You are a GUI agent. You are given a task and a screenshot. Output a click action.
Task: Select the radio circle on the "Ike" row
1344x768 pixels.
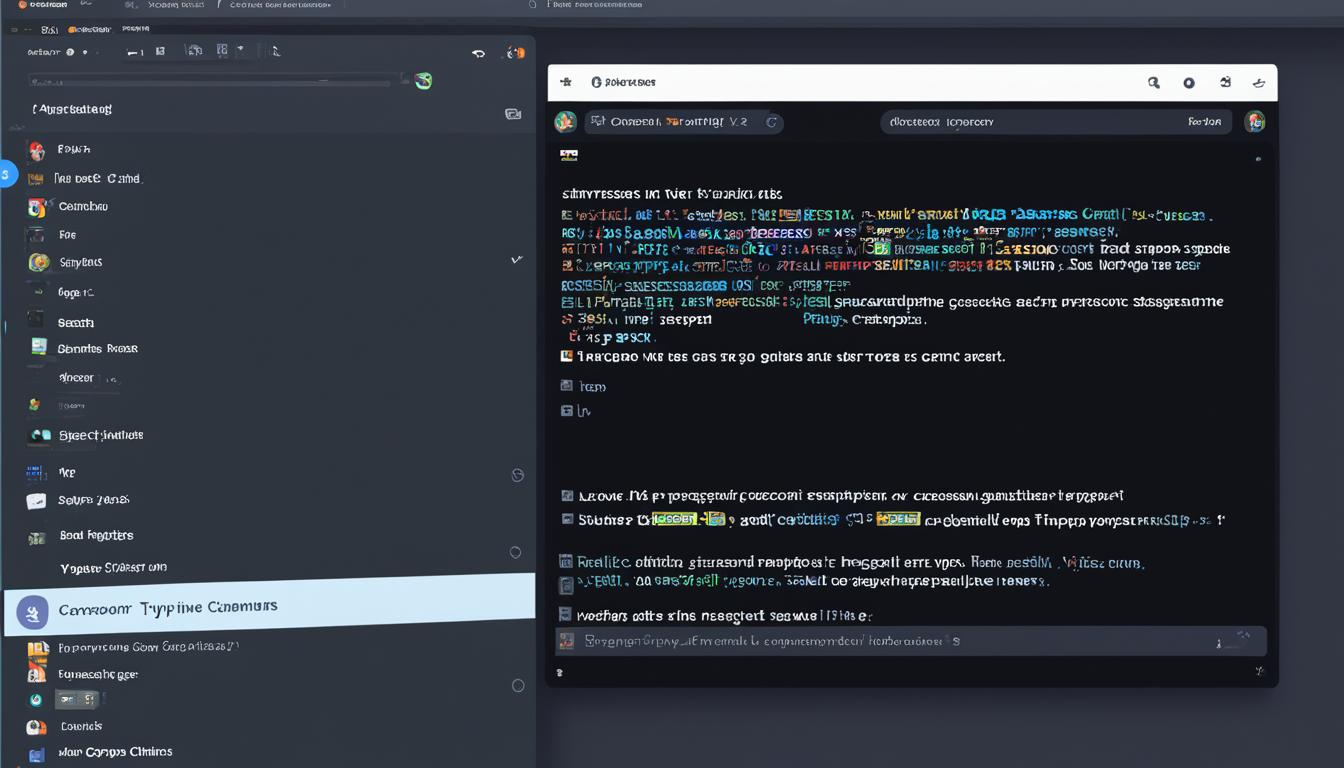(x=517, y=475)
